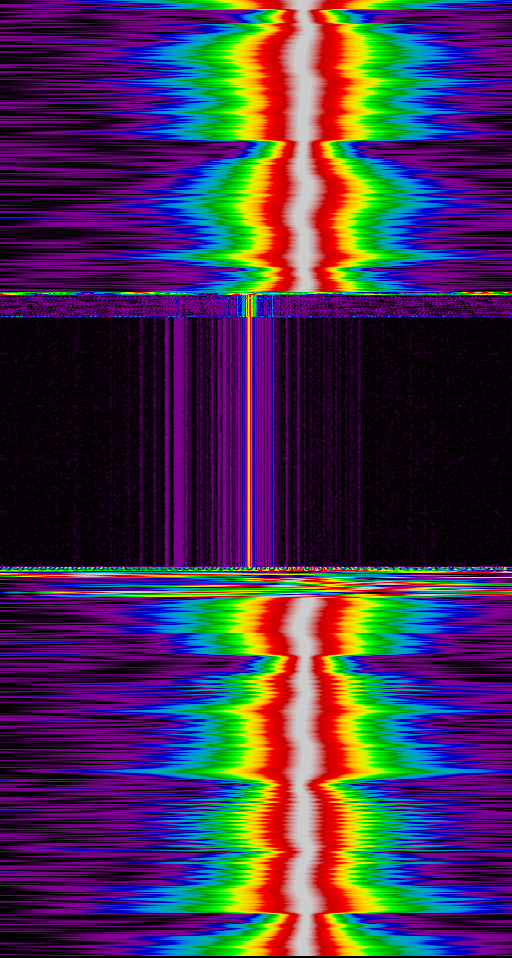Click the empty black area right of the carrier

pos(435,440)
